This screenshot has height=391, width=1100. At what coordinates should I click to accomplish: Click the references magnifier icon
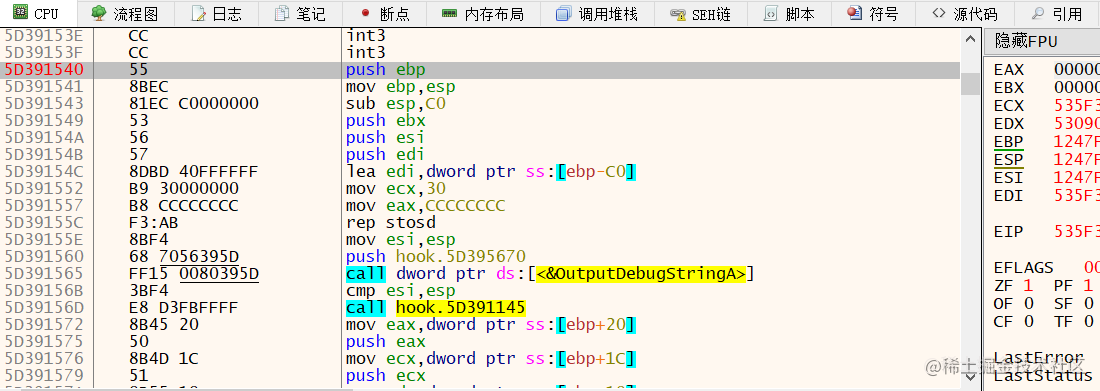(x=1038, y=13)
